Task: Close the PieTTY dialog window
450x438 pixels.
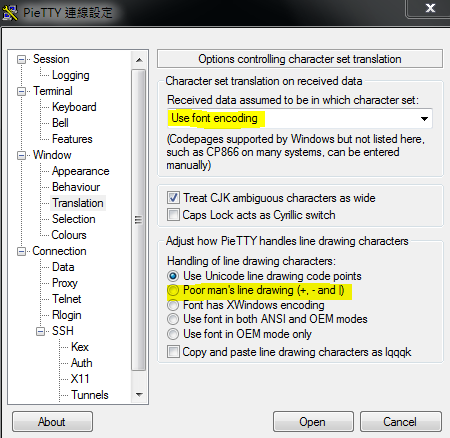Action: [430, 8]
